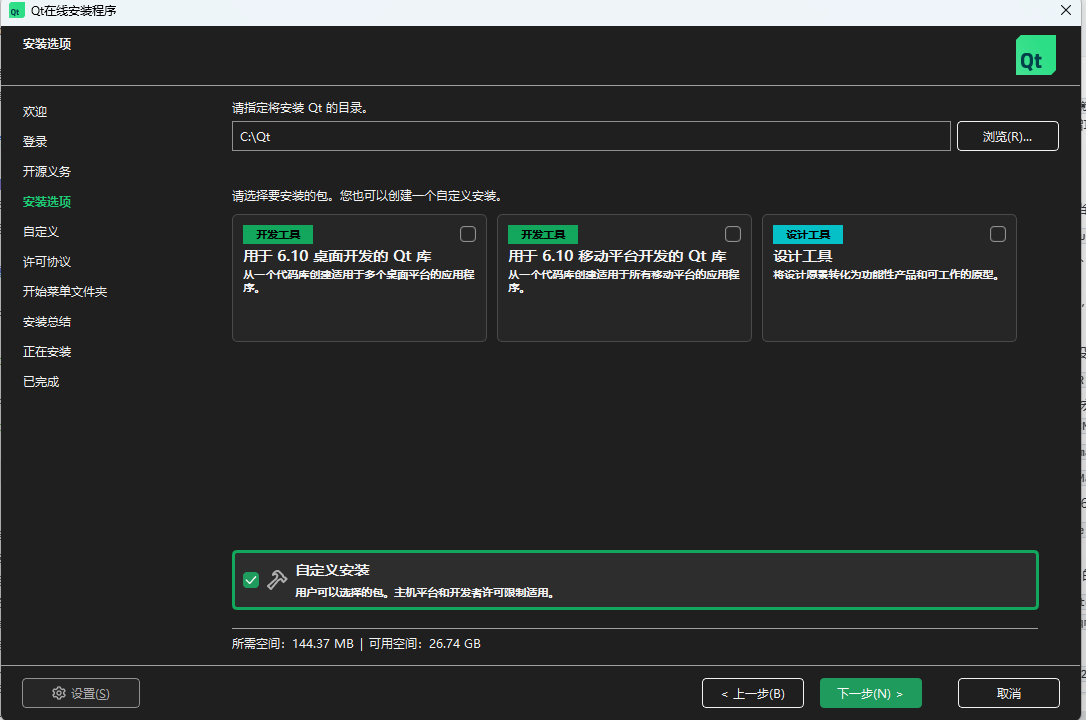Select the 开源义务 step in sidebar
Screen dimensions: 1086x720
46,172
